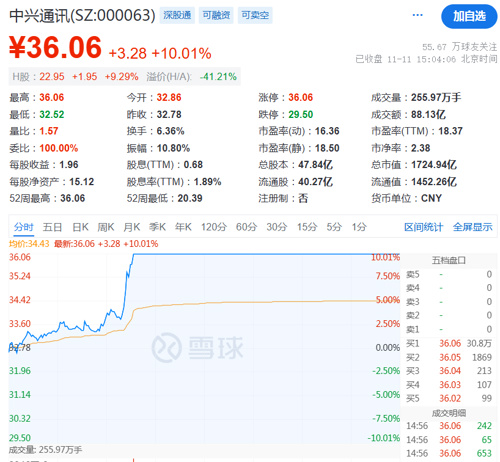Click the 跌停 value 29.50
The image size is (500, 462).
pos(301,115)
